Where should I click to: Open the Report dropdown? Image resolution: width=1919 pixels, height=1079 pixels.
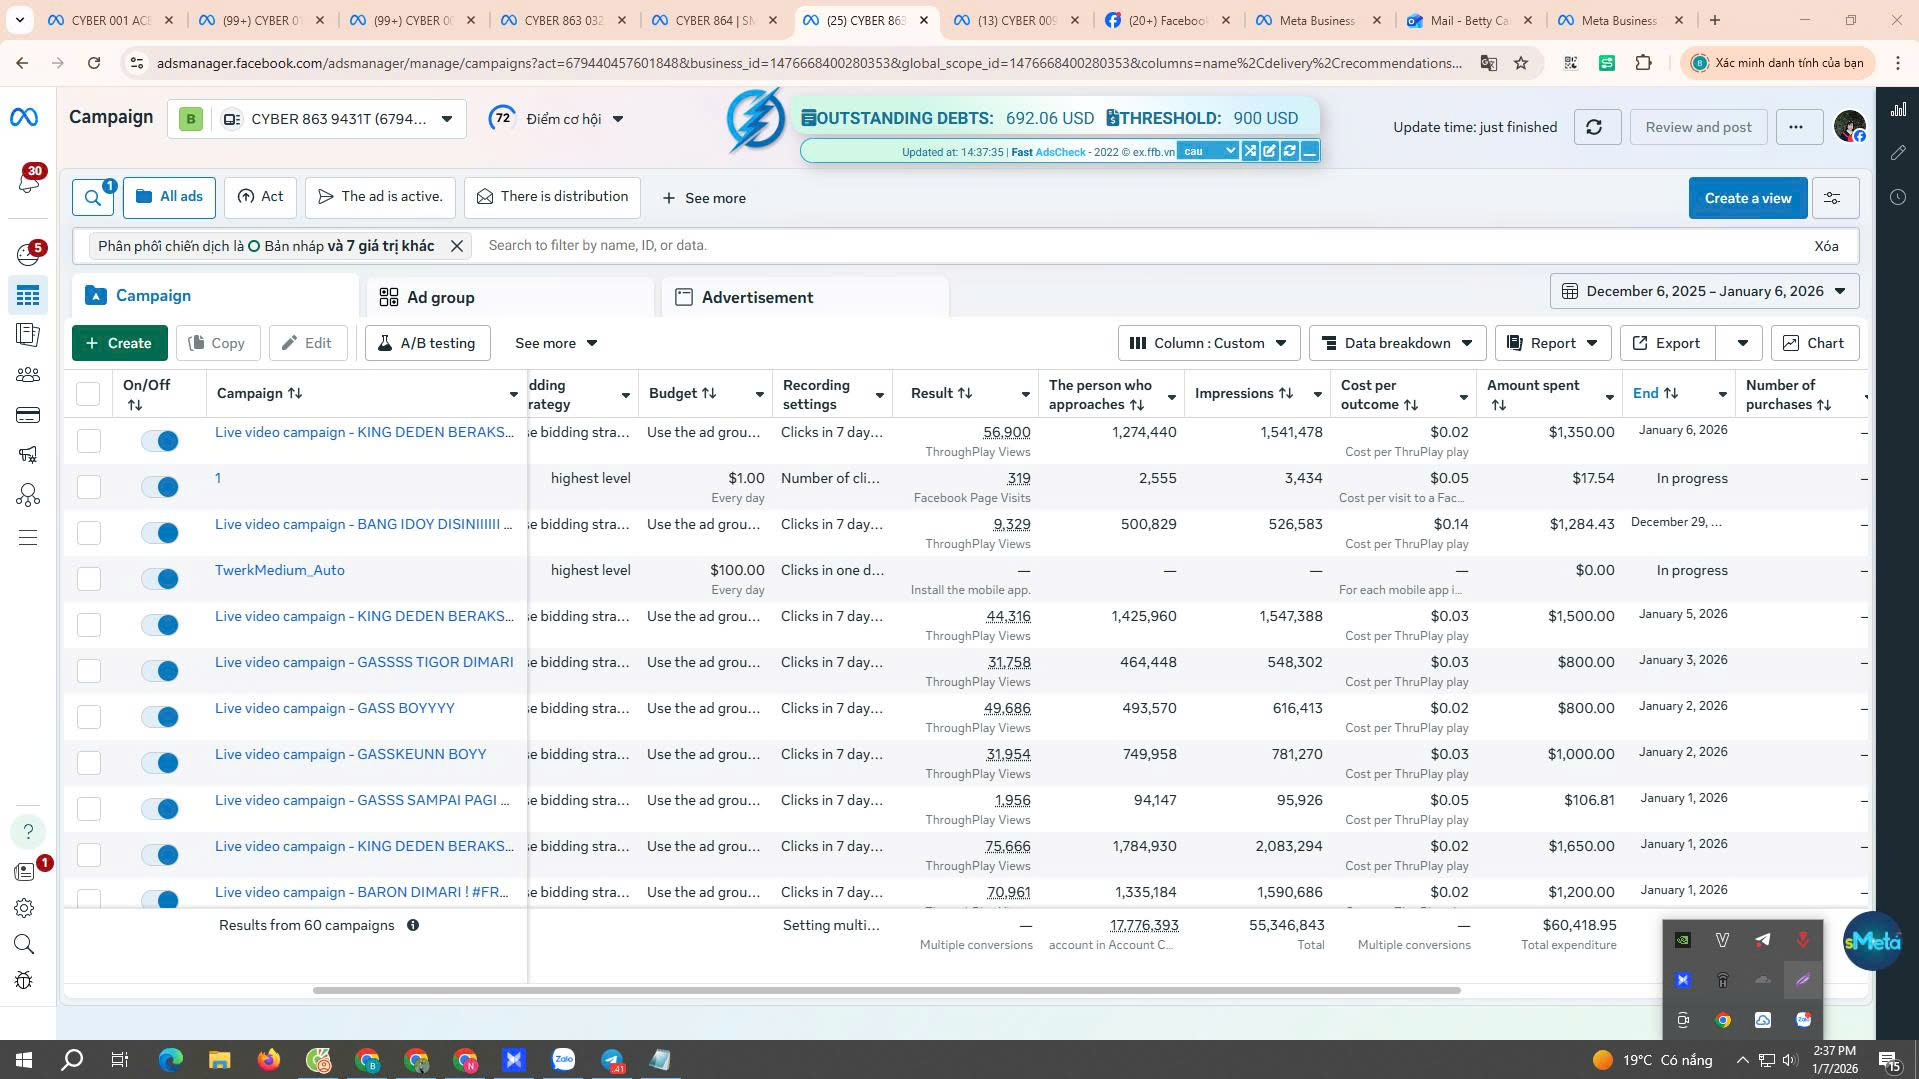[1552, 343]
